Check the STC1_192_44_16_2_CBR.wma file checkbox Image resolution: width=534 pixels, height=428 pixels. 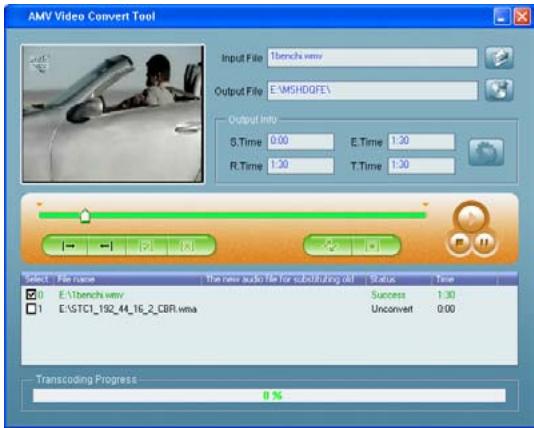pyautogui.click(x=31, y=309)
